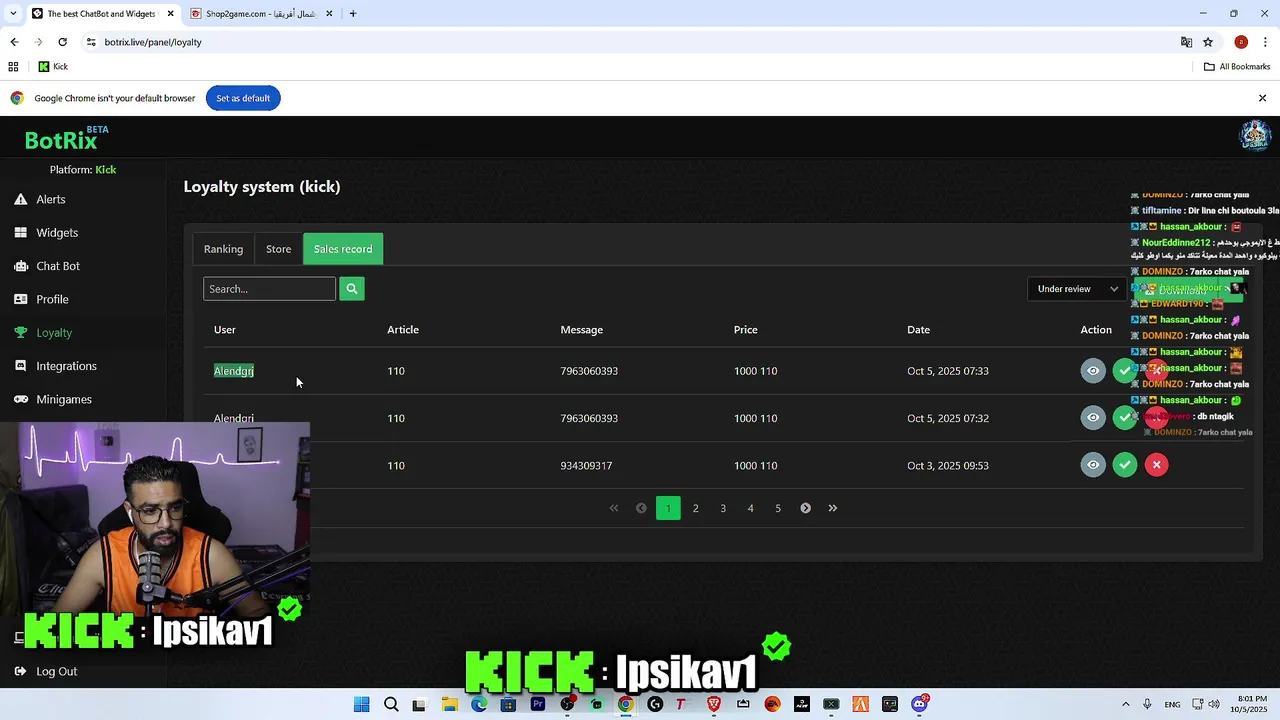Image resolution: width=1280 pixels, height=720 pixels.
Task: View details of the 07:32 sale
Action: [1093, 417]
